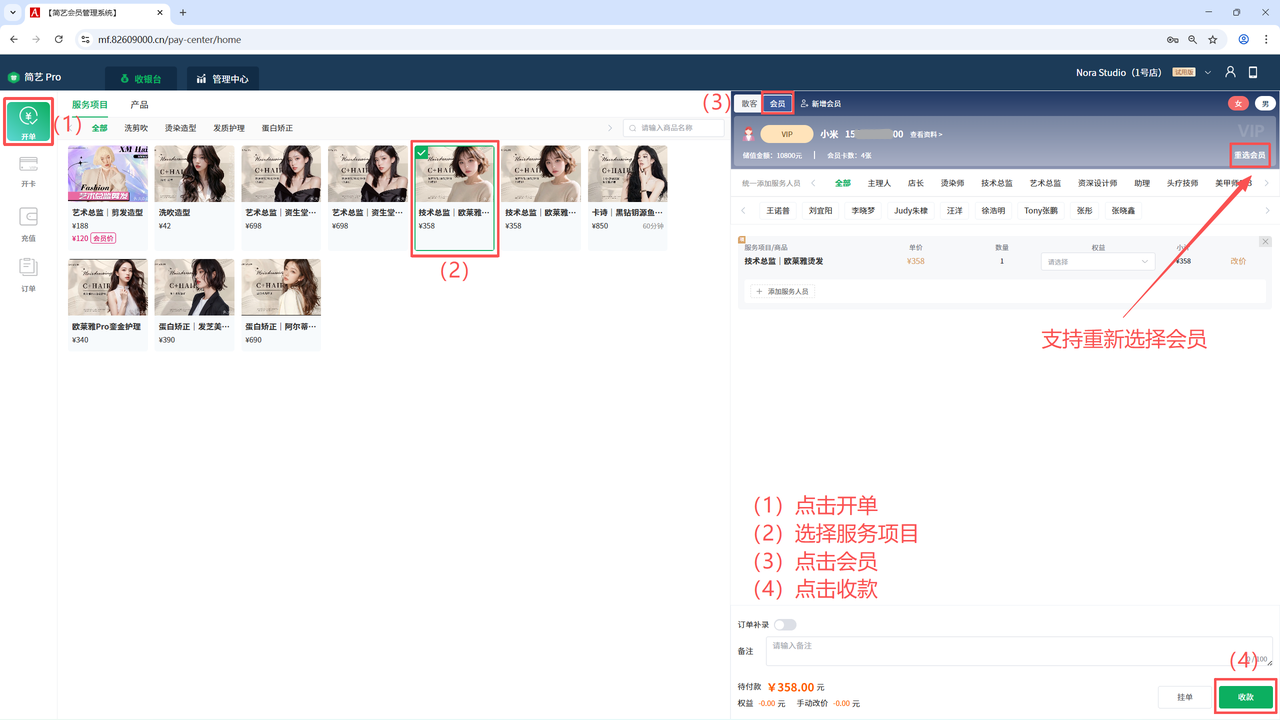The width and height of the screenshot is (1280, 720).
Task: Click the 开单 (open order) sidebar icon
Action: [28, 121]
